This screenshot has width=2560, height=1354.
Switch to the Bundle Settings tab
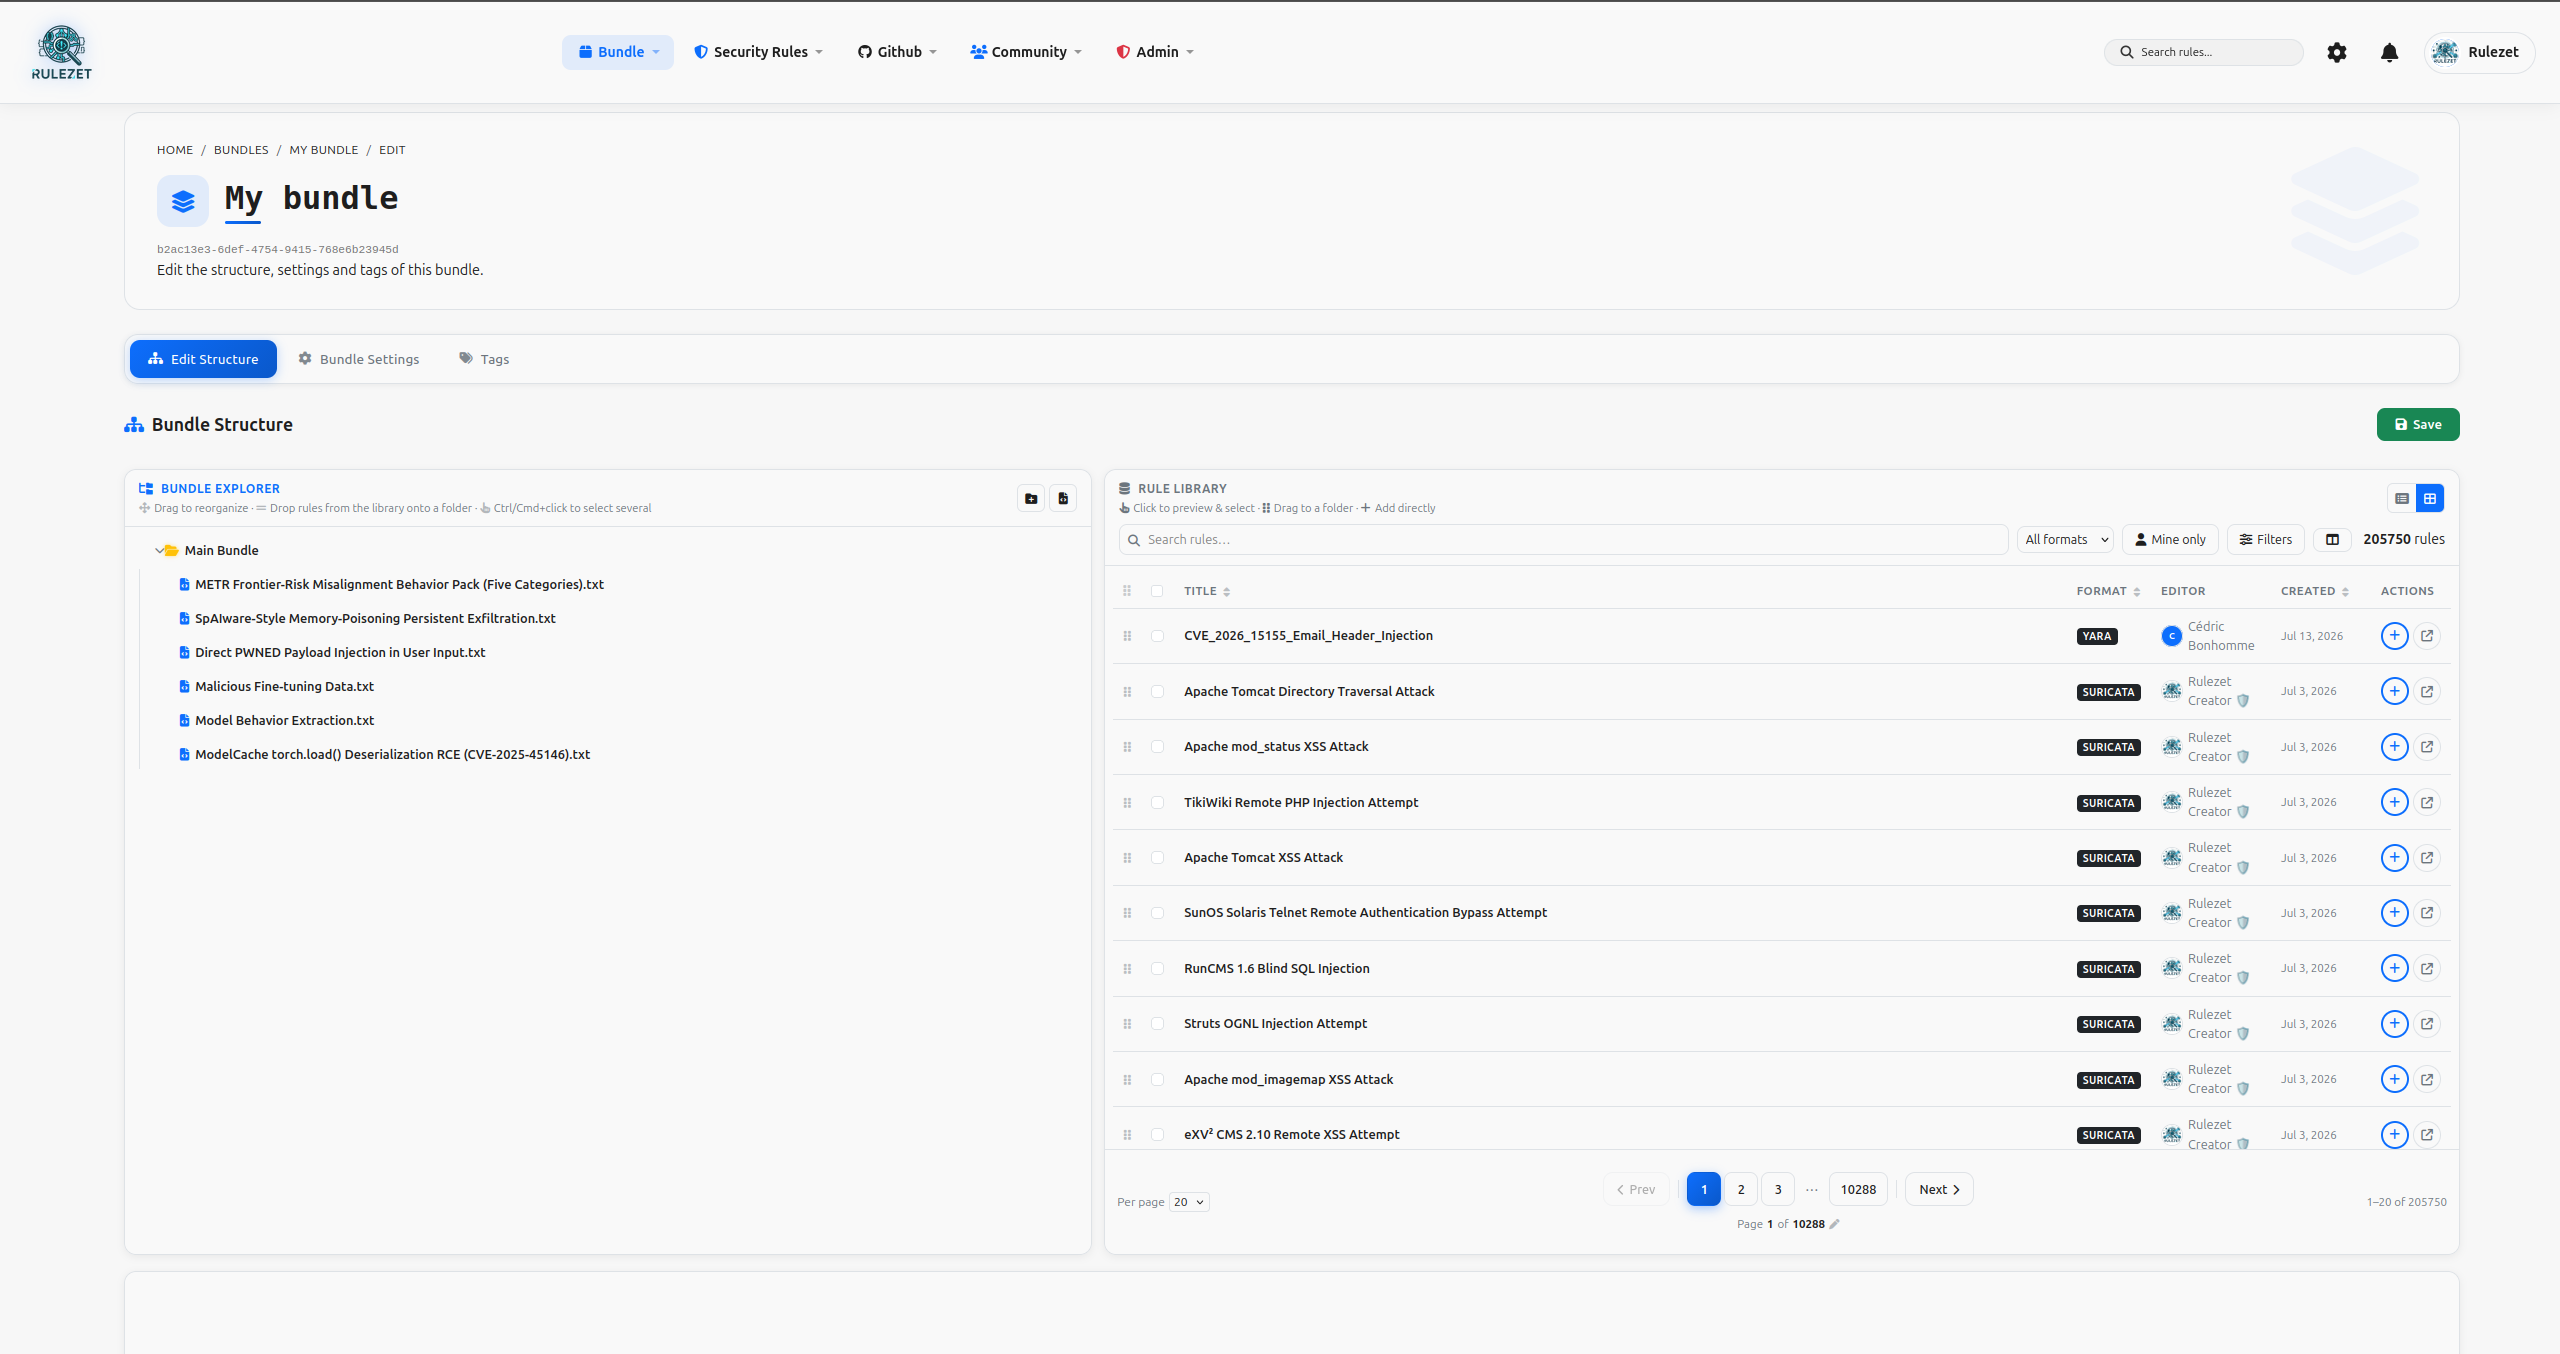(359, 359)
